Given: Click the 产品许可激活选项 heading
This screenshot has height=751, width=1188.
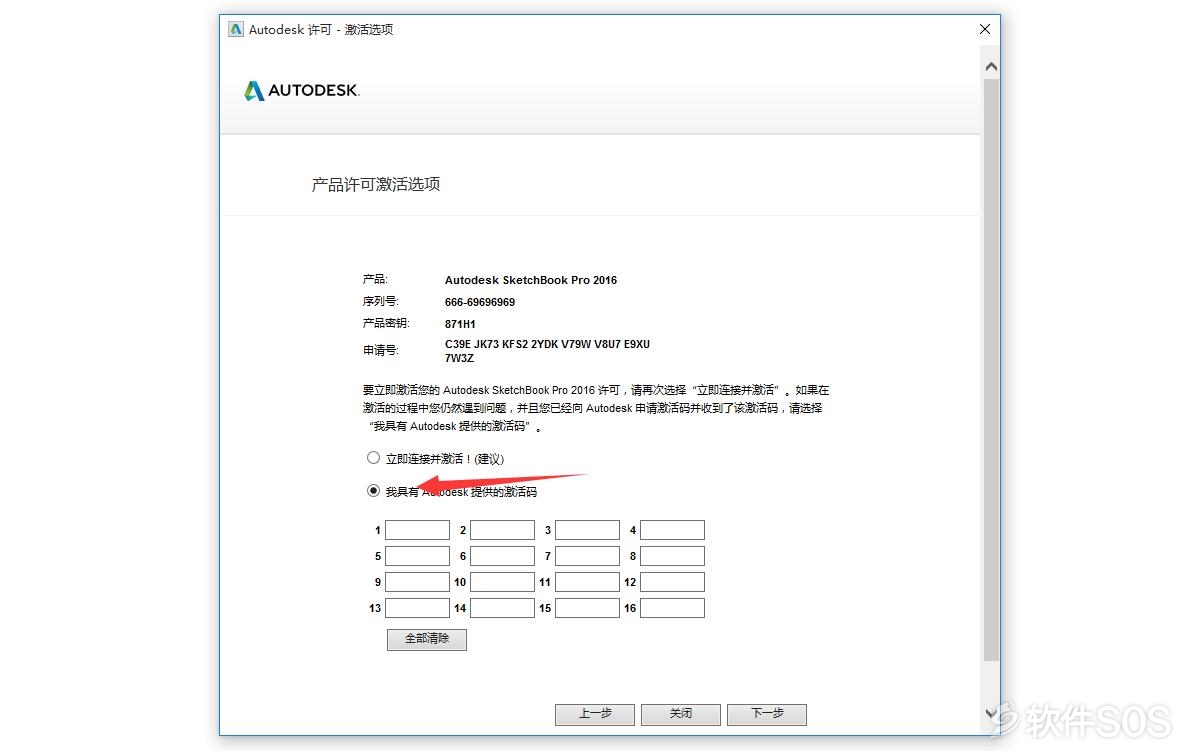Looking at the screenshot, I should (376, 184).
